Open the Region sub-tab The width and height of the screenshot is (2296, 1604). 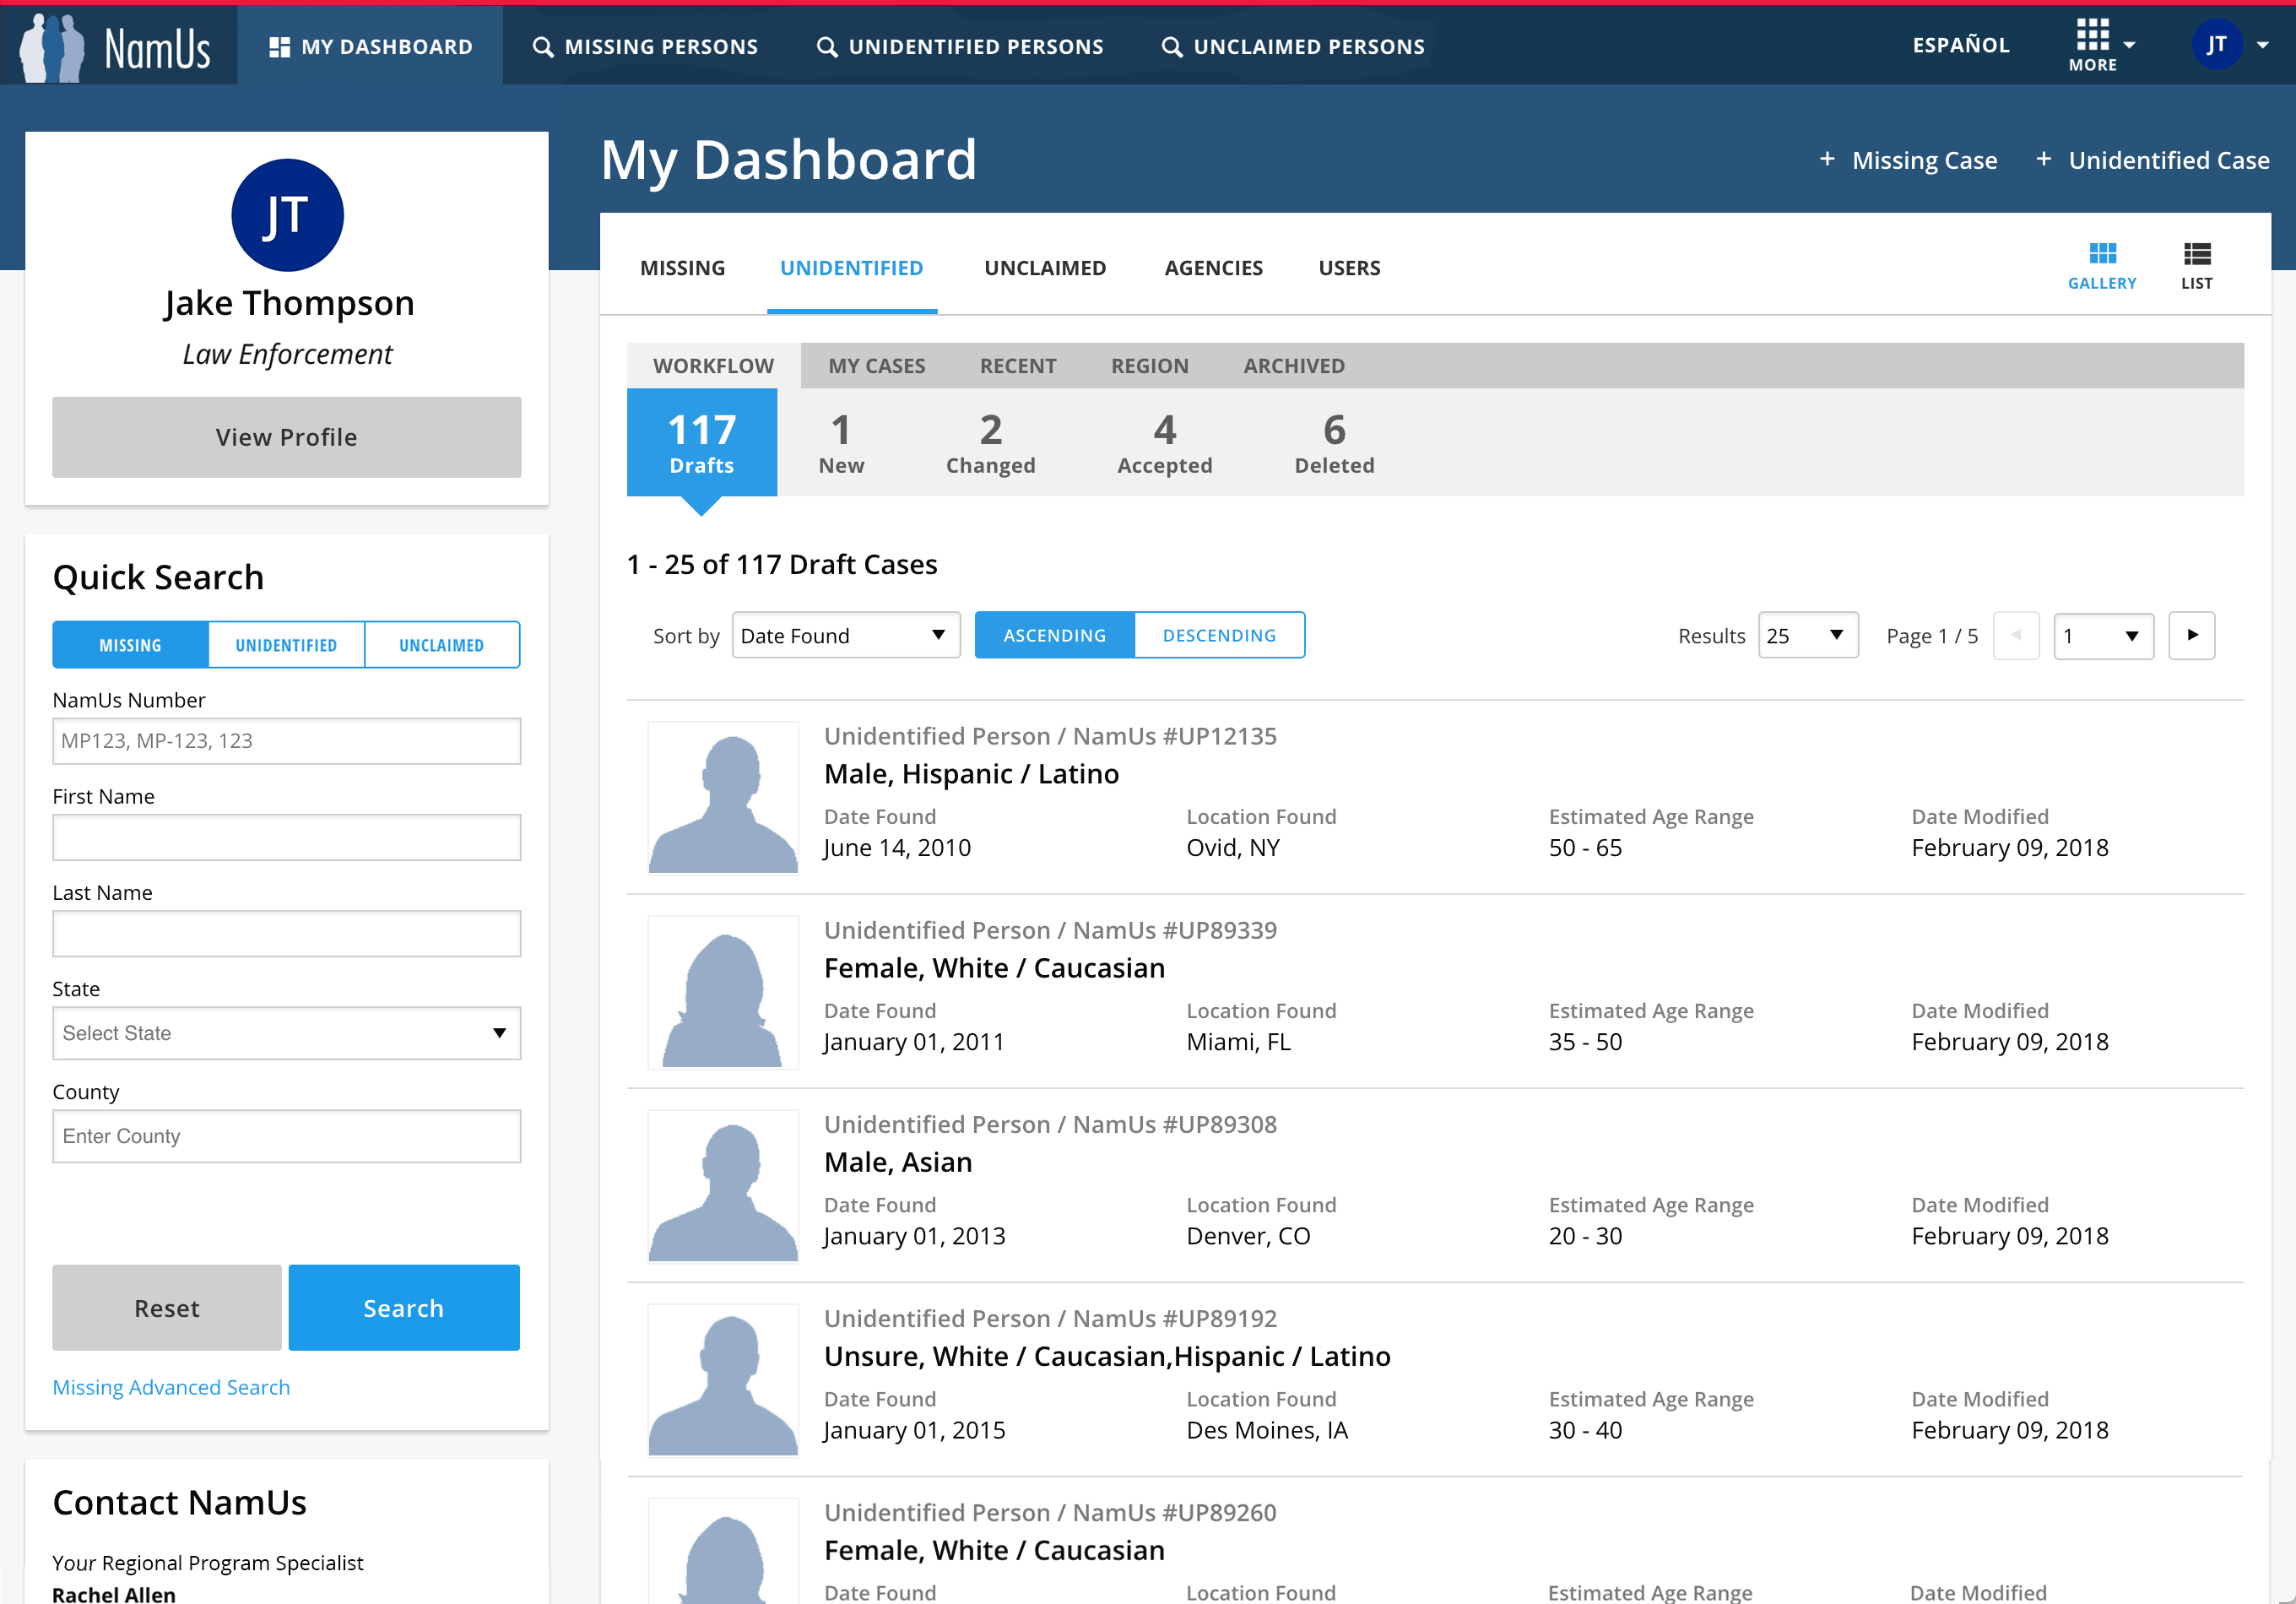tap(1149, 366)
